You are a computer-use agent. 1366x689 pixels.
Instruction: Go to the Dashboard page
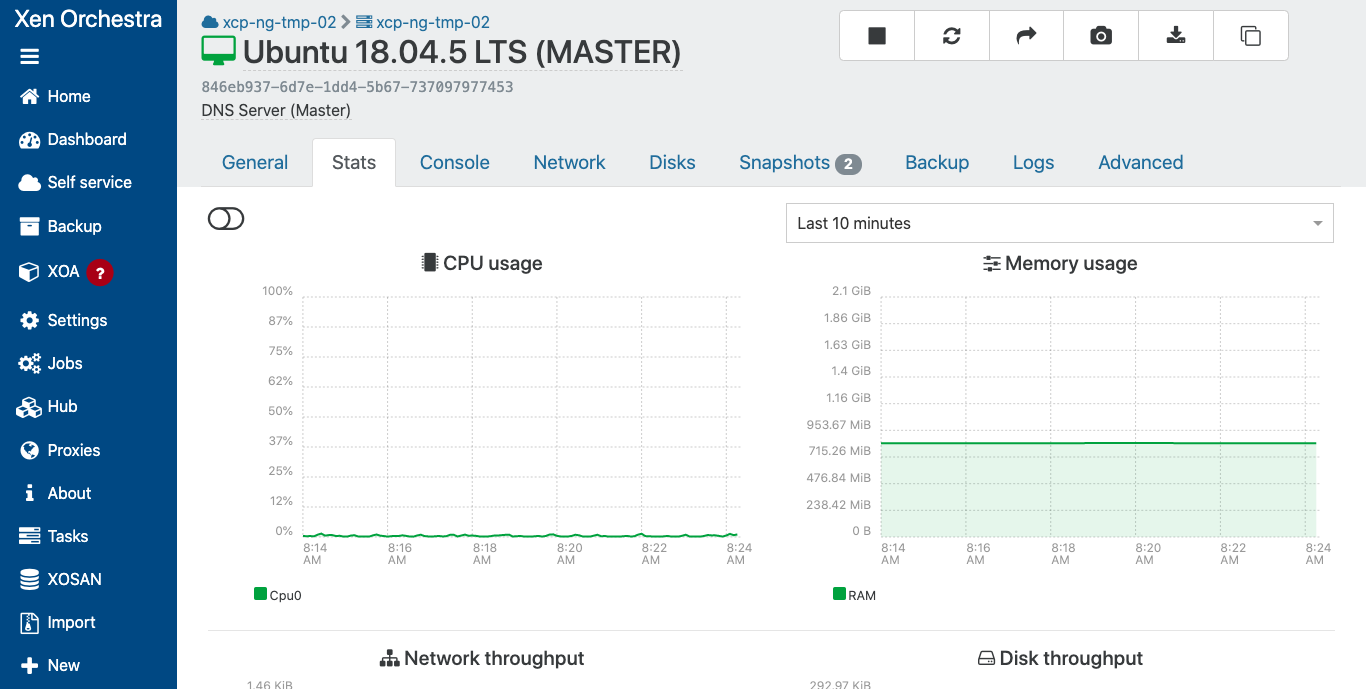[x=86, y=139]
